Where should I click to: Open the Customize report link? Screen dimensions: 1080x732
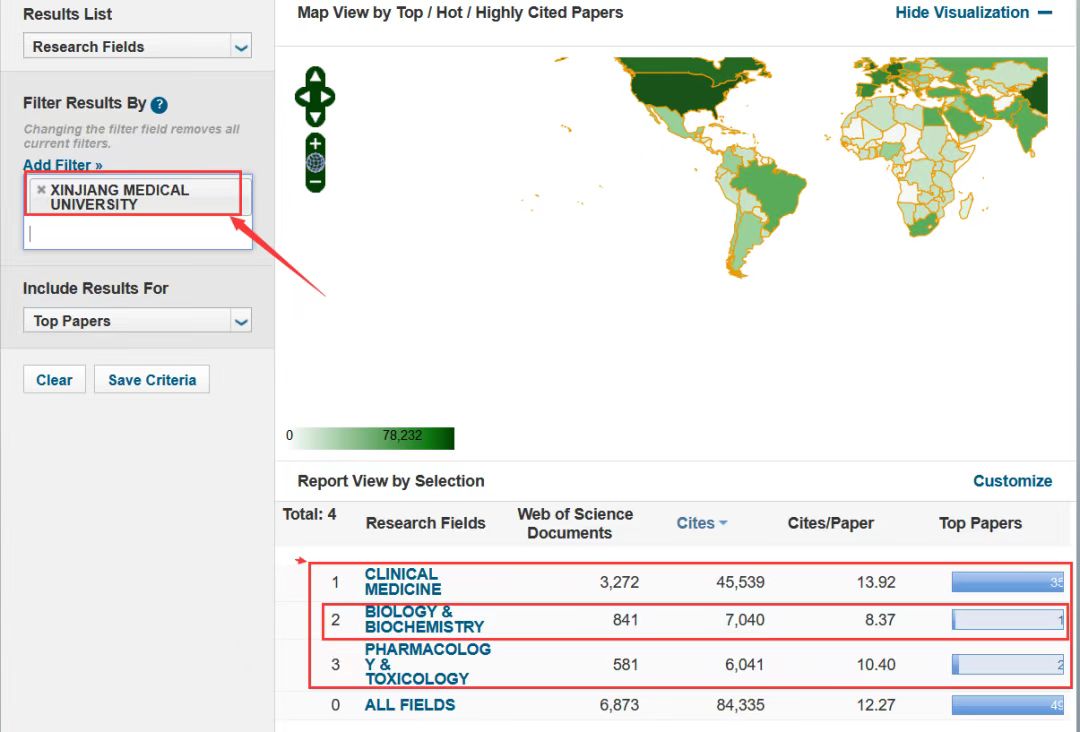pyautogui.click(x=1012, y=481)
